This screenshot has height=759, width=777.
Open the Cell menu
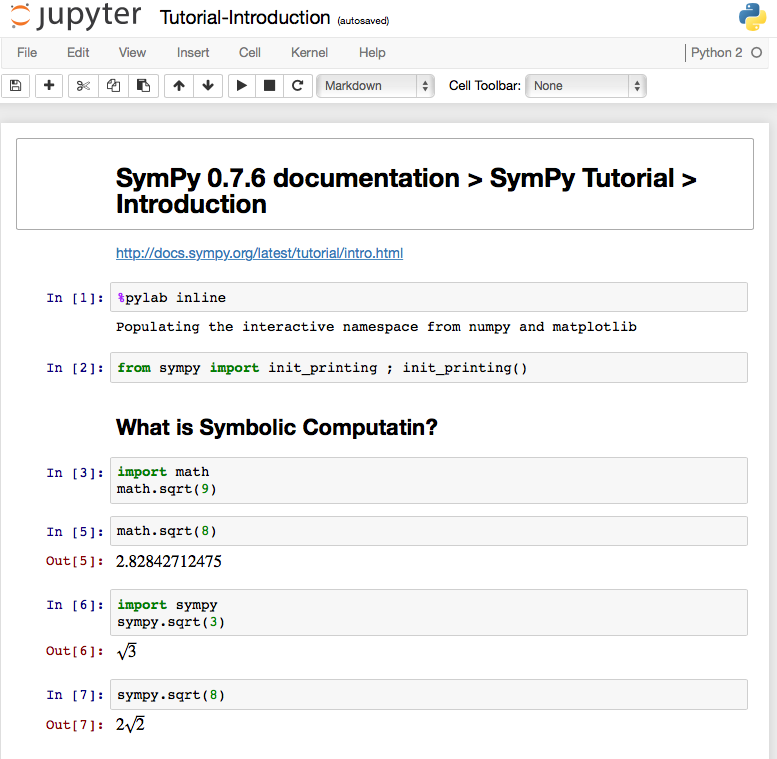250,53
